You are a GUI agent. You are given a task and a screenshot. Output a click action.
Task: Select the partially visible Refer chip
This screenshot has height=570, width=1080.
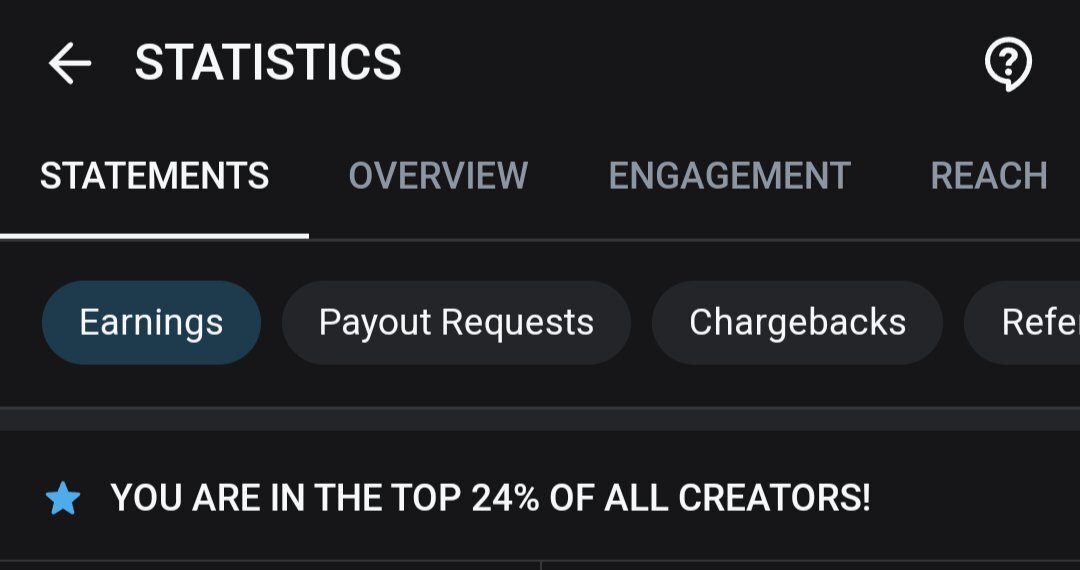tap(1030, 323)
